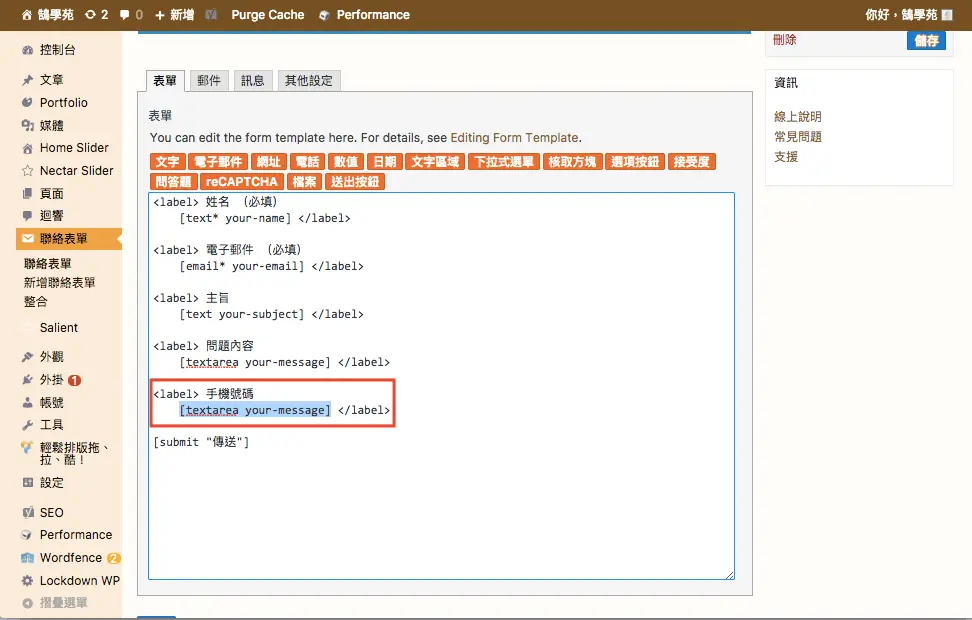The image size is (972, 620).
Task: Click the user avatar at top right
Action: [947, 15]
